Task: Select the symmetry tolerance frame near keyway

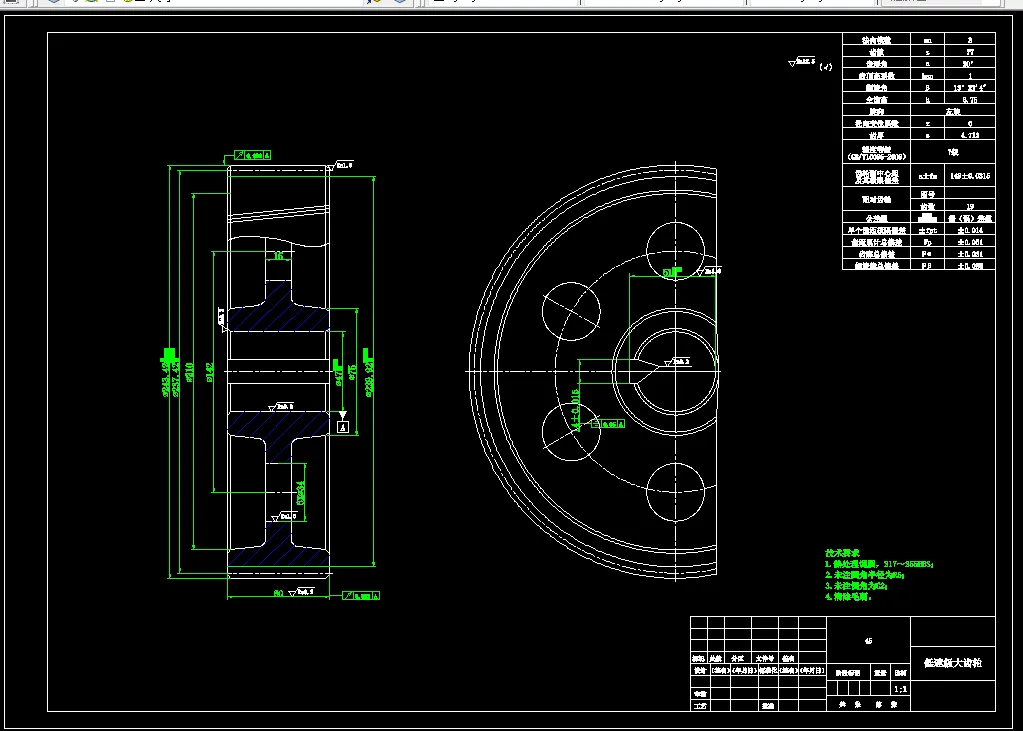Action: pyautogui.click(x=607, y=424)
